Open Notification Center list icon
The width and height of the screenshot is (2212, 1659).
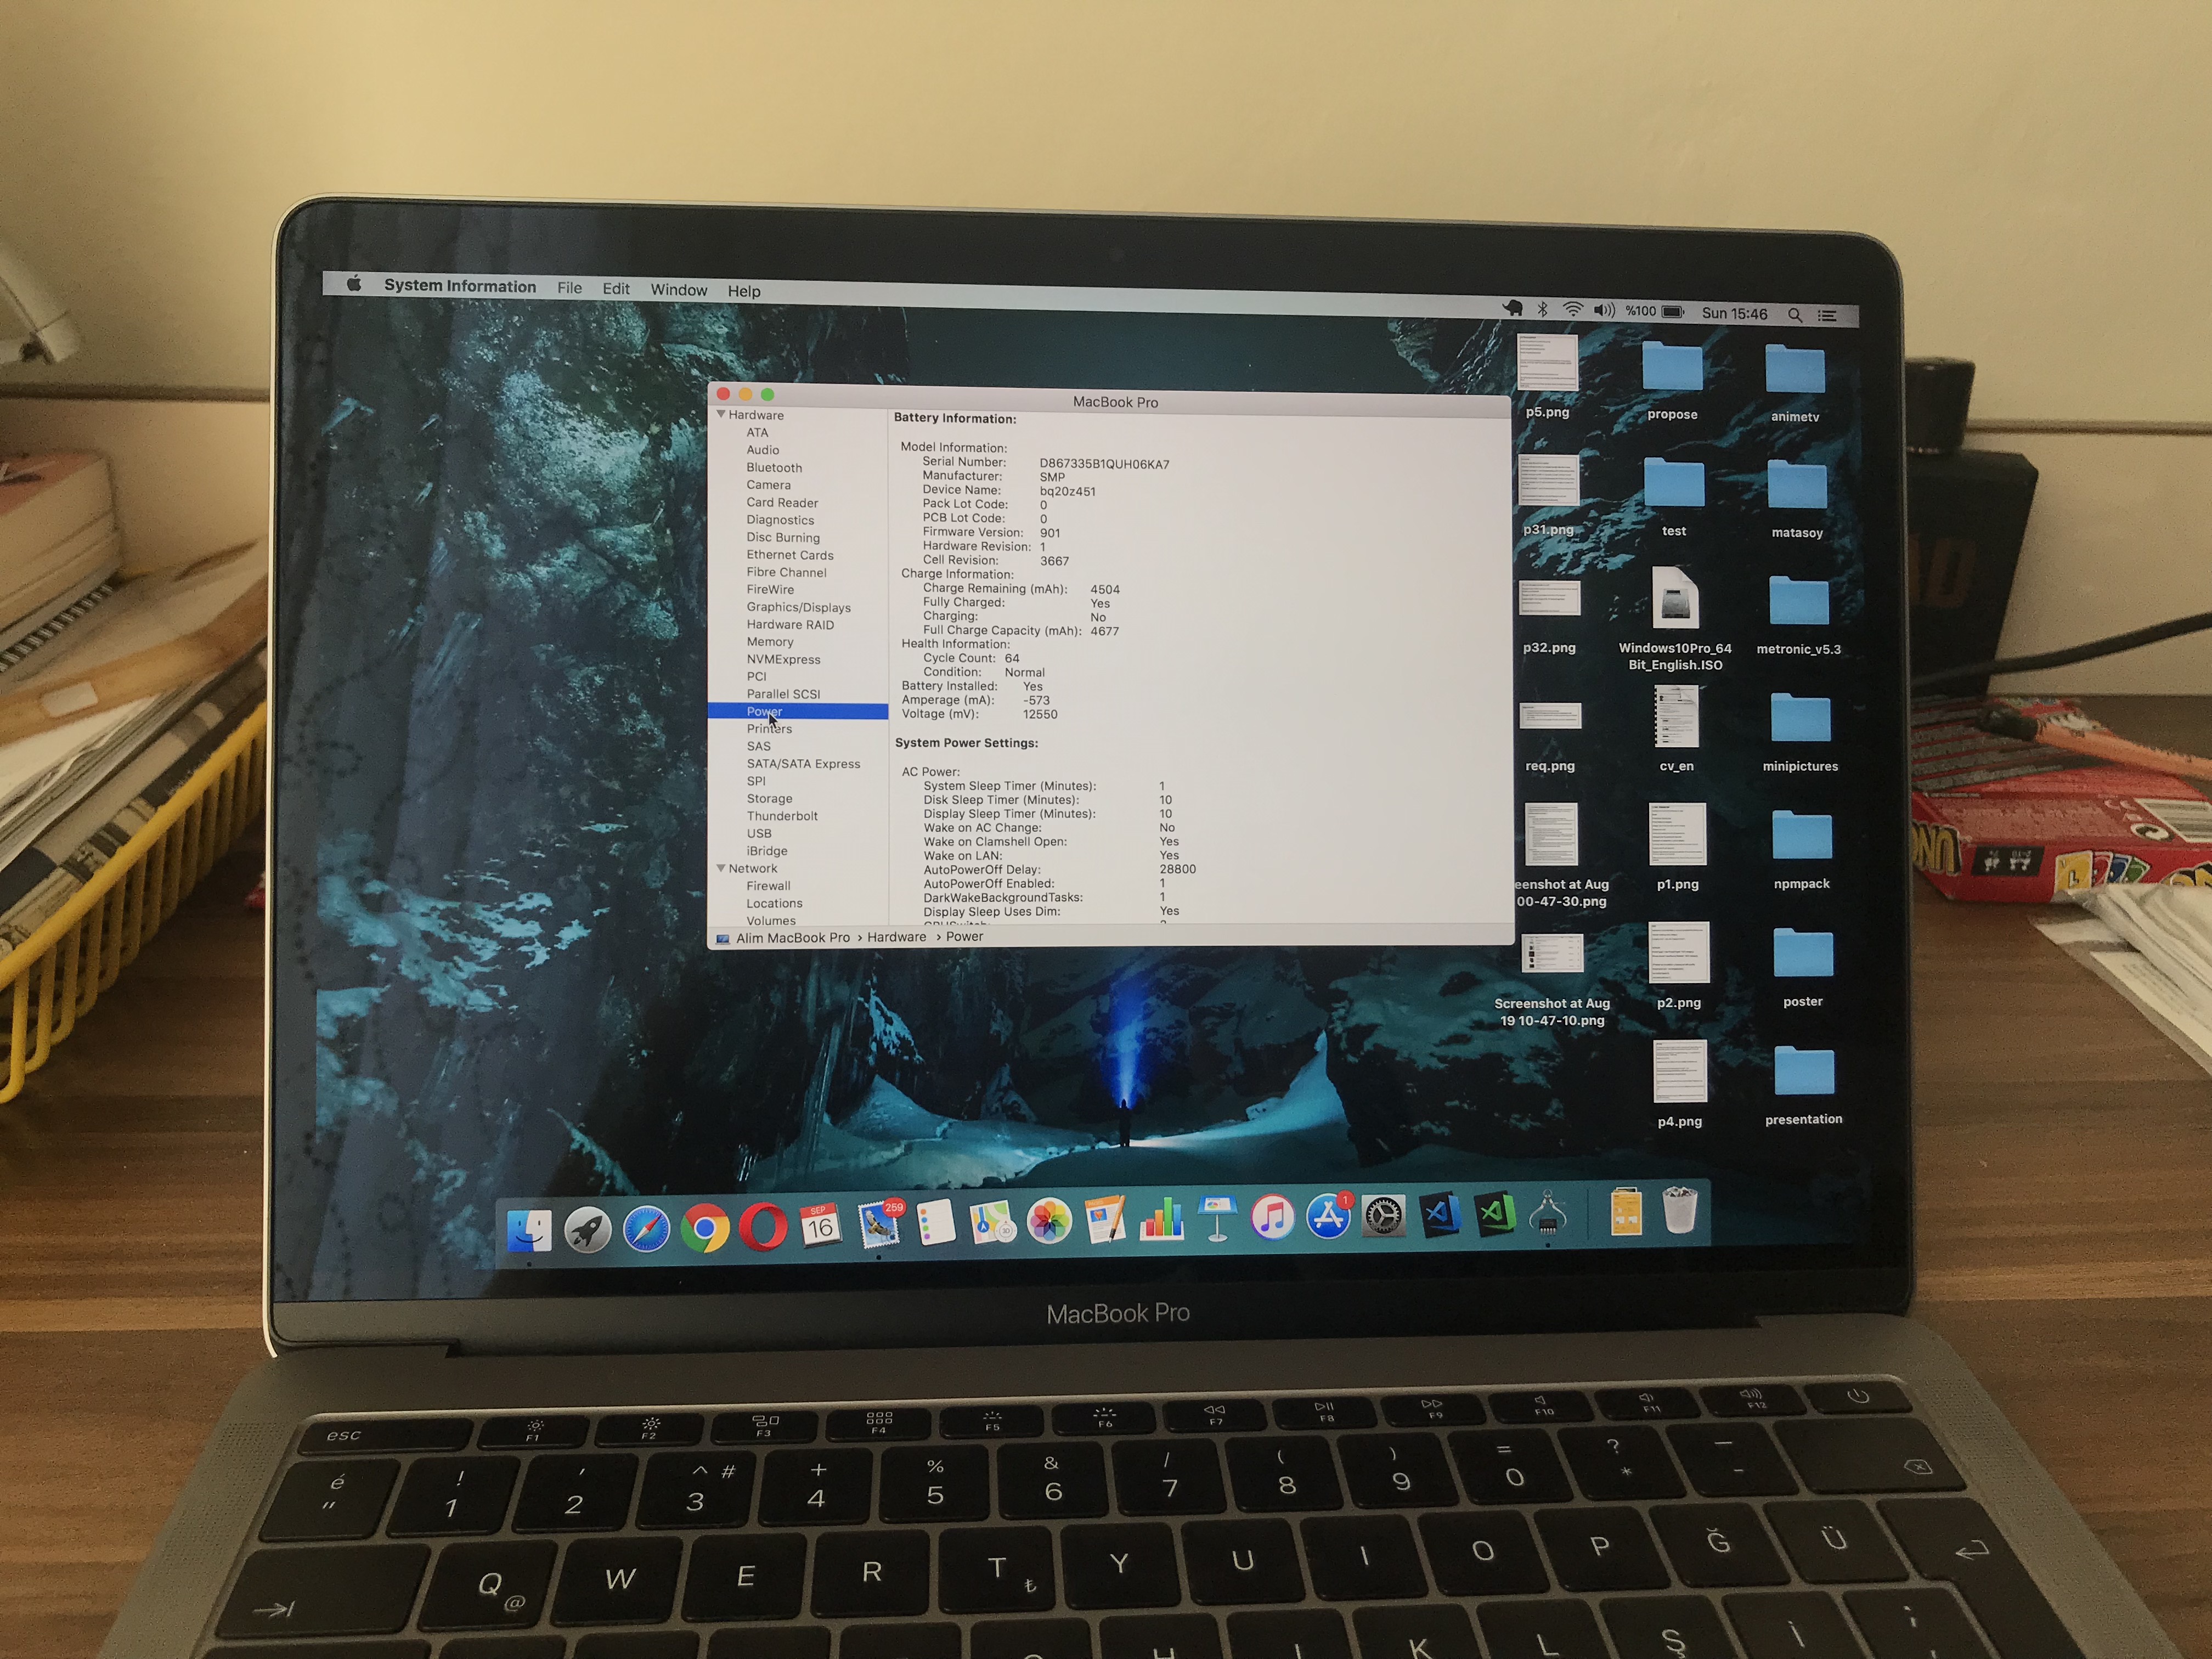pyautogui.click(x=1827, y=316)
